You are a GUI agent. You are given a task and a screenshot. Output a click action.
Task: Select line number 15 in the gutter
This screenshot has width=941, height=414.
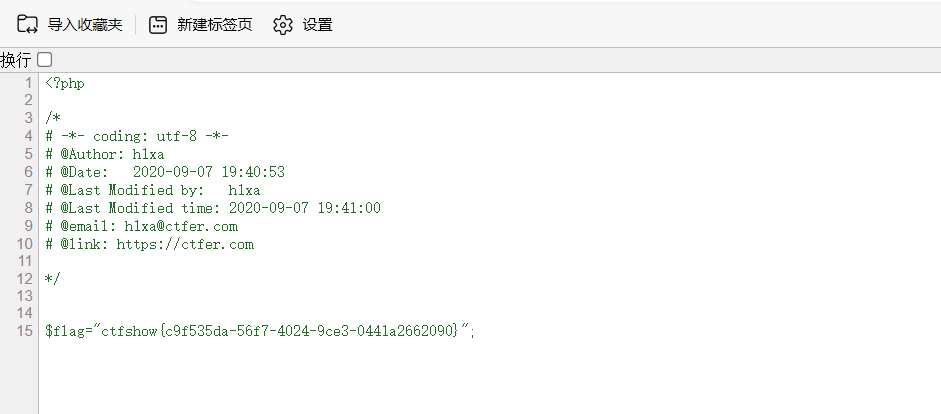point(25,331)
